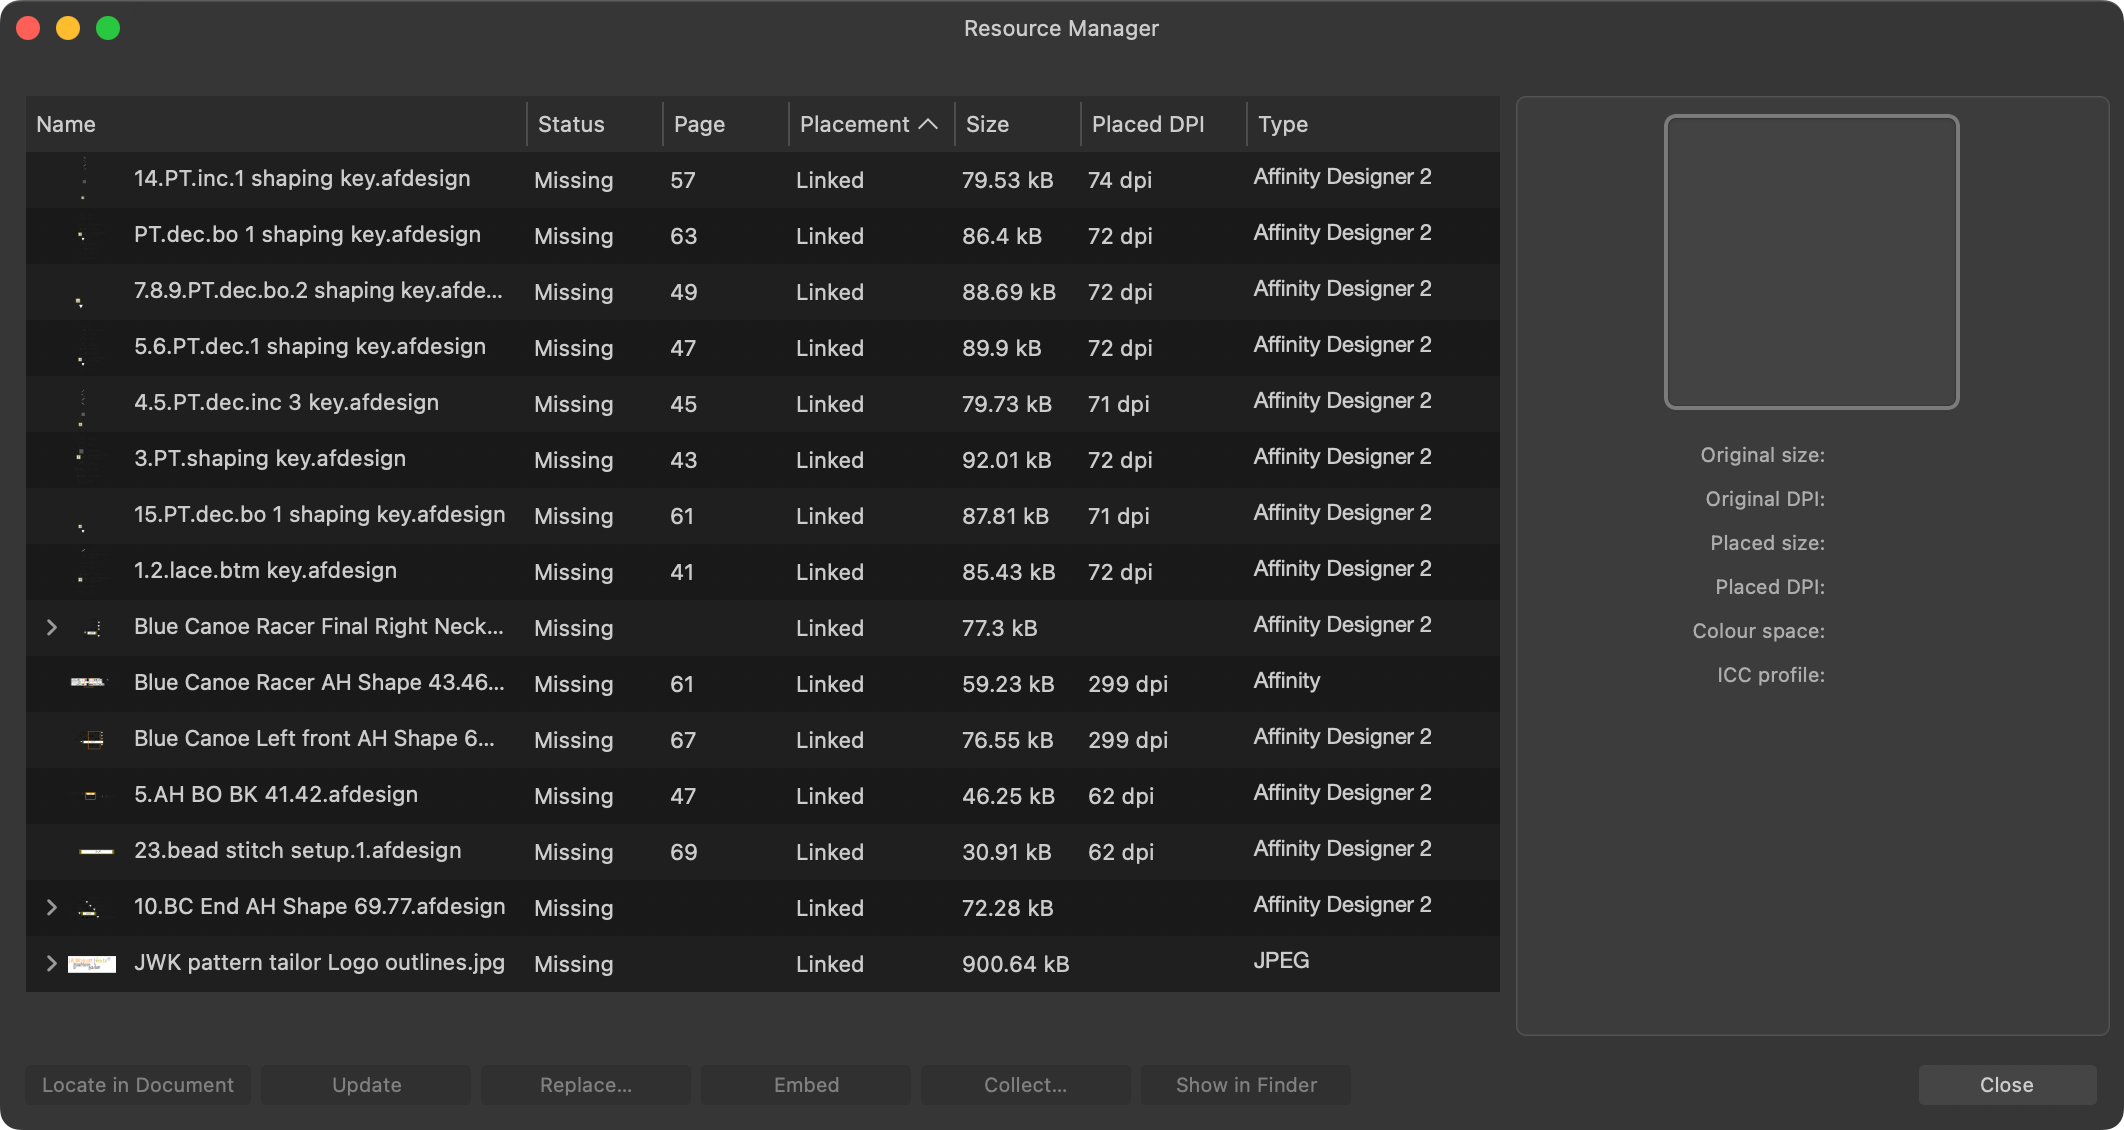Expand the Blue Canoe Racer Final Right Neck entry
Screen dimensions: 2124x1130
click(51, 627)
